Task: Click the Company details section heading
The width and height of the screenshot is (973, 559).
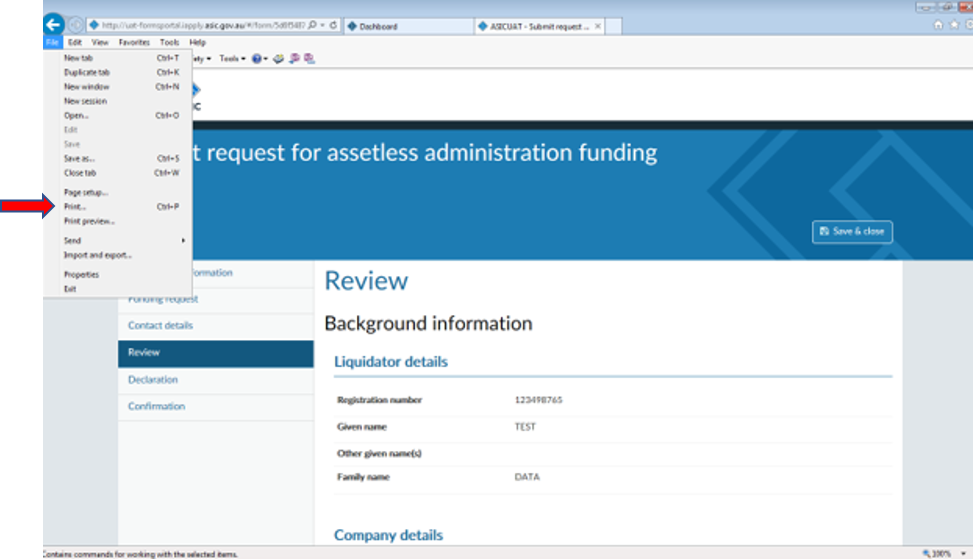Action: (388, 535)
